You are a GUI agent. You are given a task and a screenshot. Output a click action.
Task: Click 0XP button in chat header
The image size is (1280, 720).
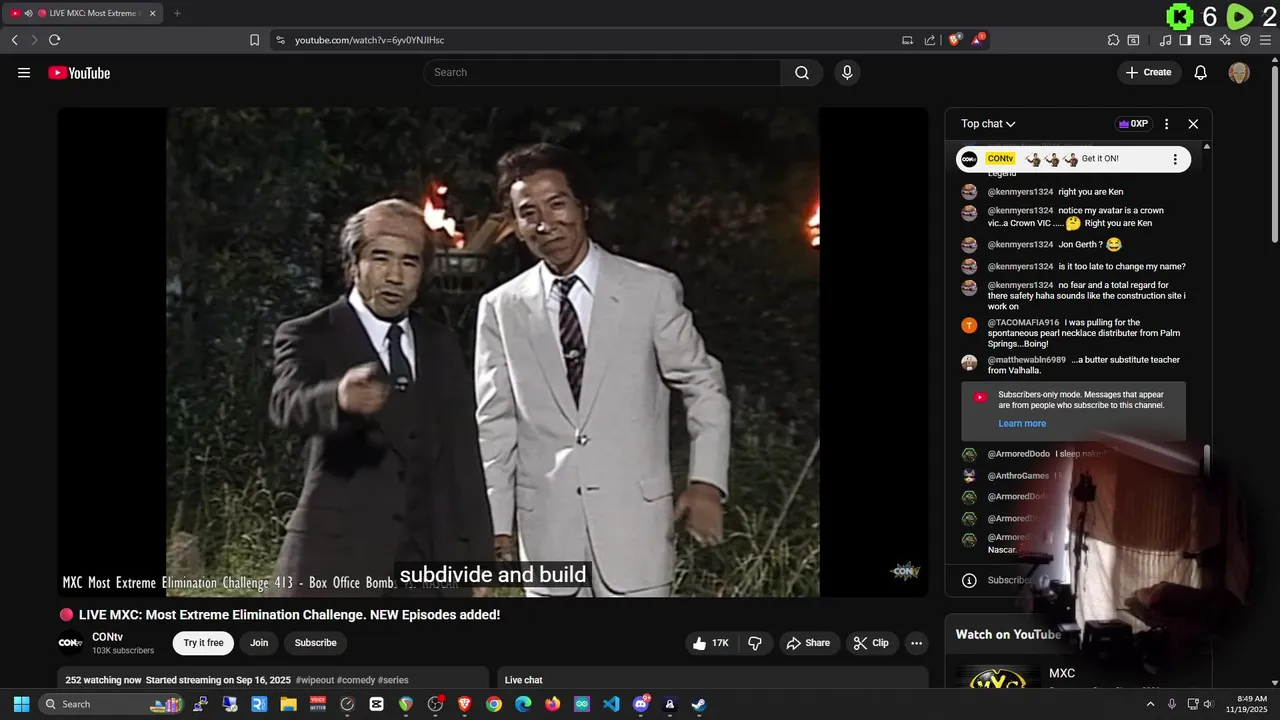(x=1133, y=124)
